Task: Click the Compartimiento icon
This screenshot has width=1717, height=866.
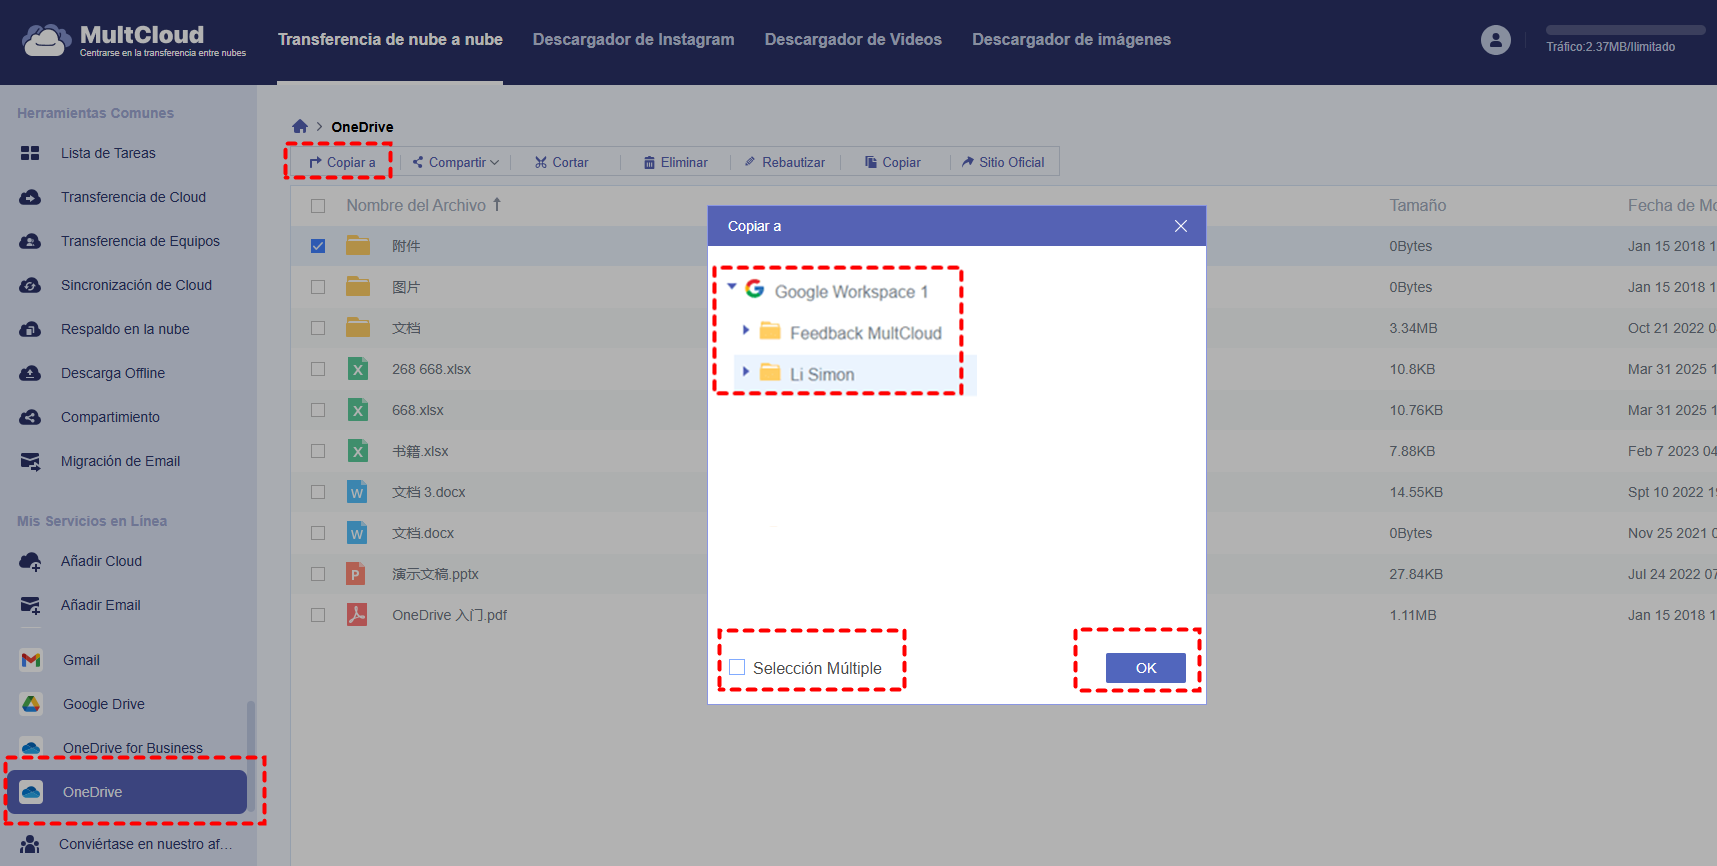Action: coord(30,417)
